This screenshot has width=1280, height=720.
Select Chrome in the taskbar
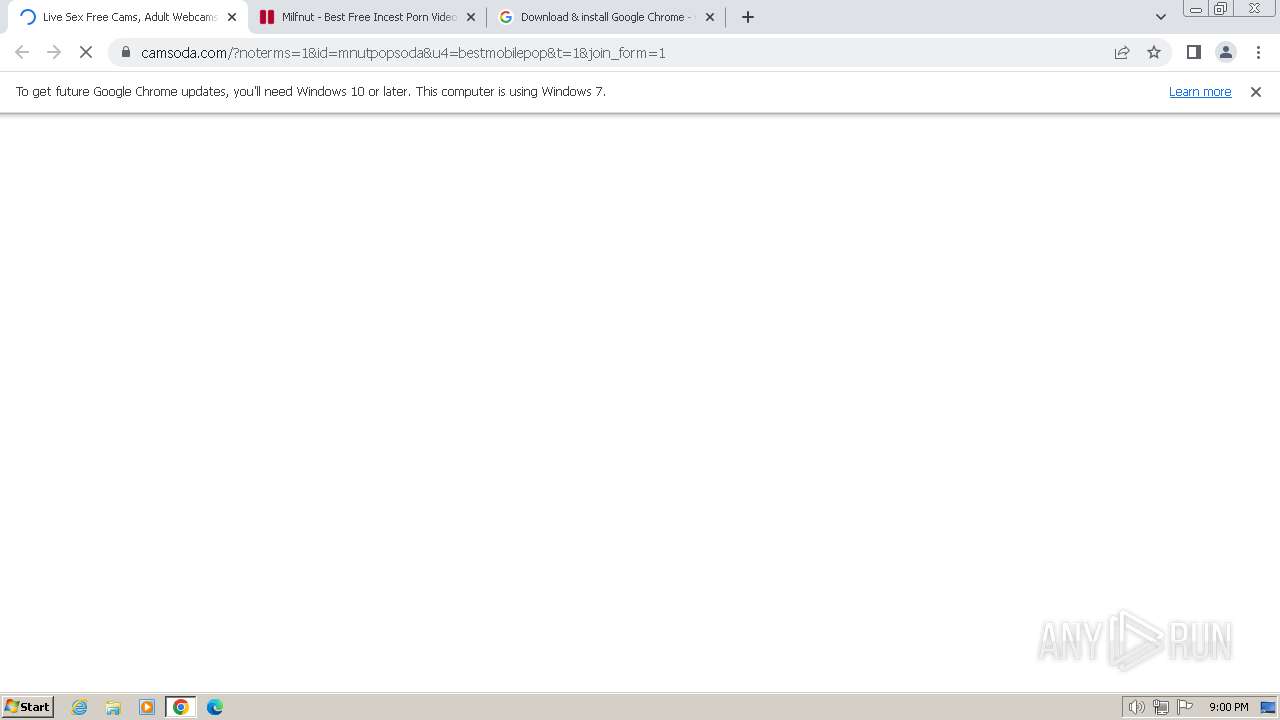181,707
